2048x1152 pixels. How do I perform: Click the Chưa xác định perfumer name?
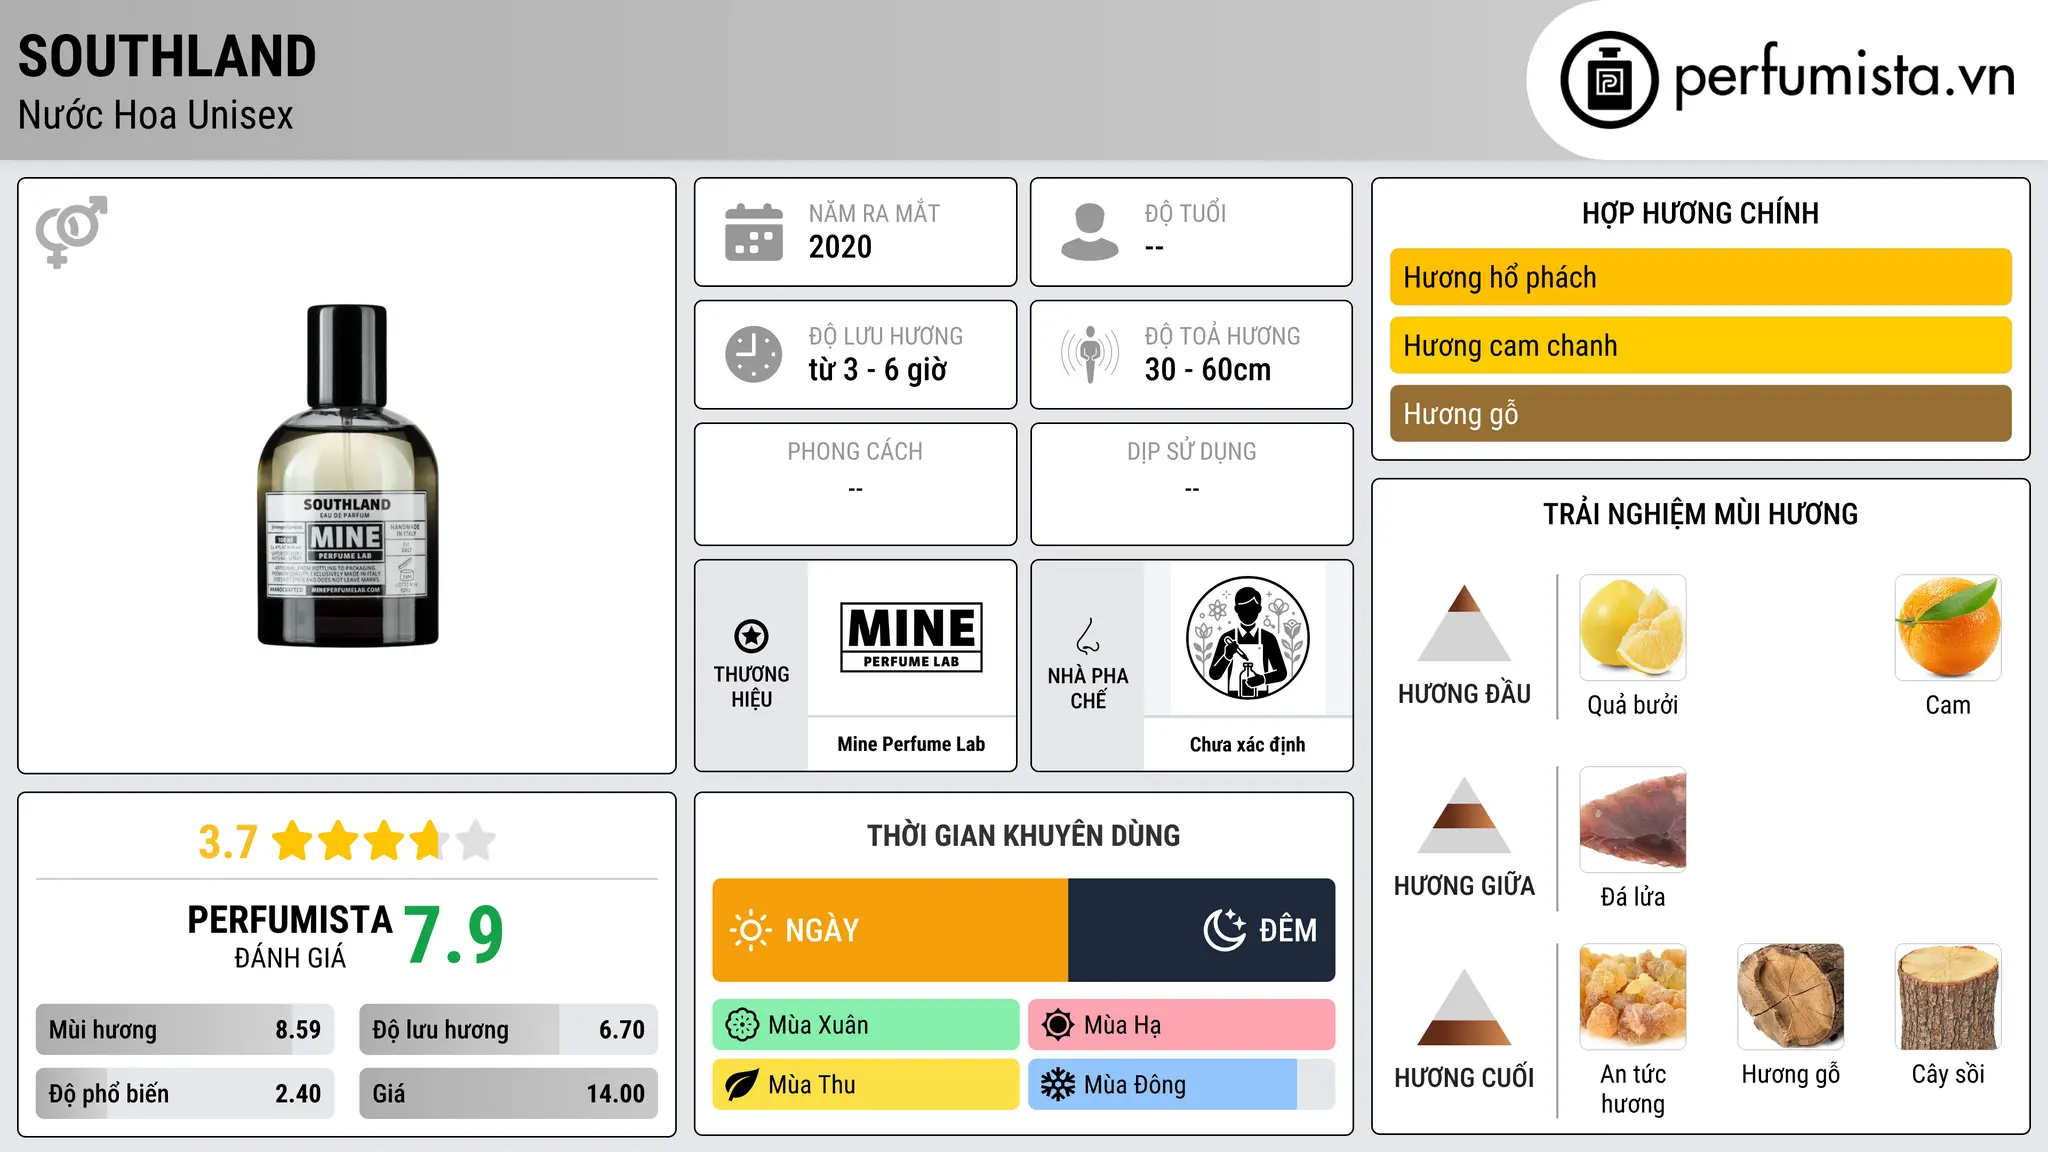click(1247, 744)
